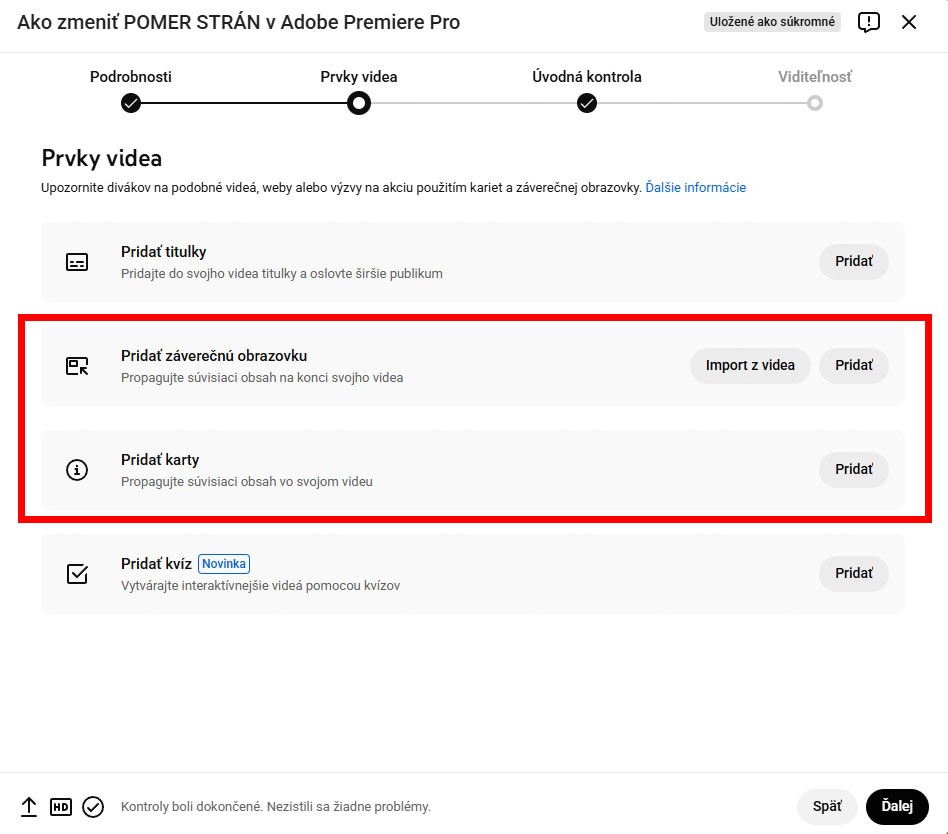
Task: Select the Prvky videa step
Action: 359,102
